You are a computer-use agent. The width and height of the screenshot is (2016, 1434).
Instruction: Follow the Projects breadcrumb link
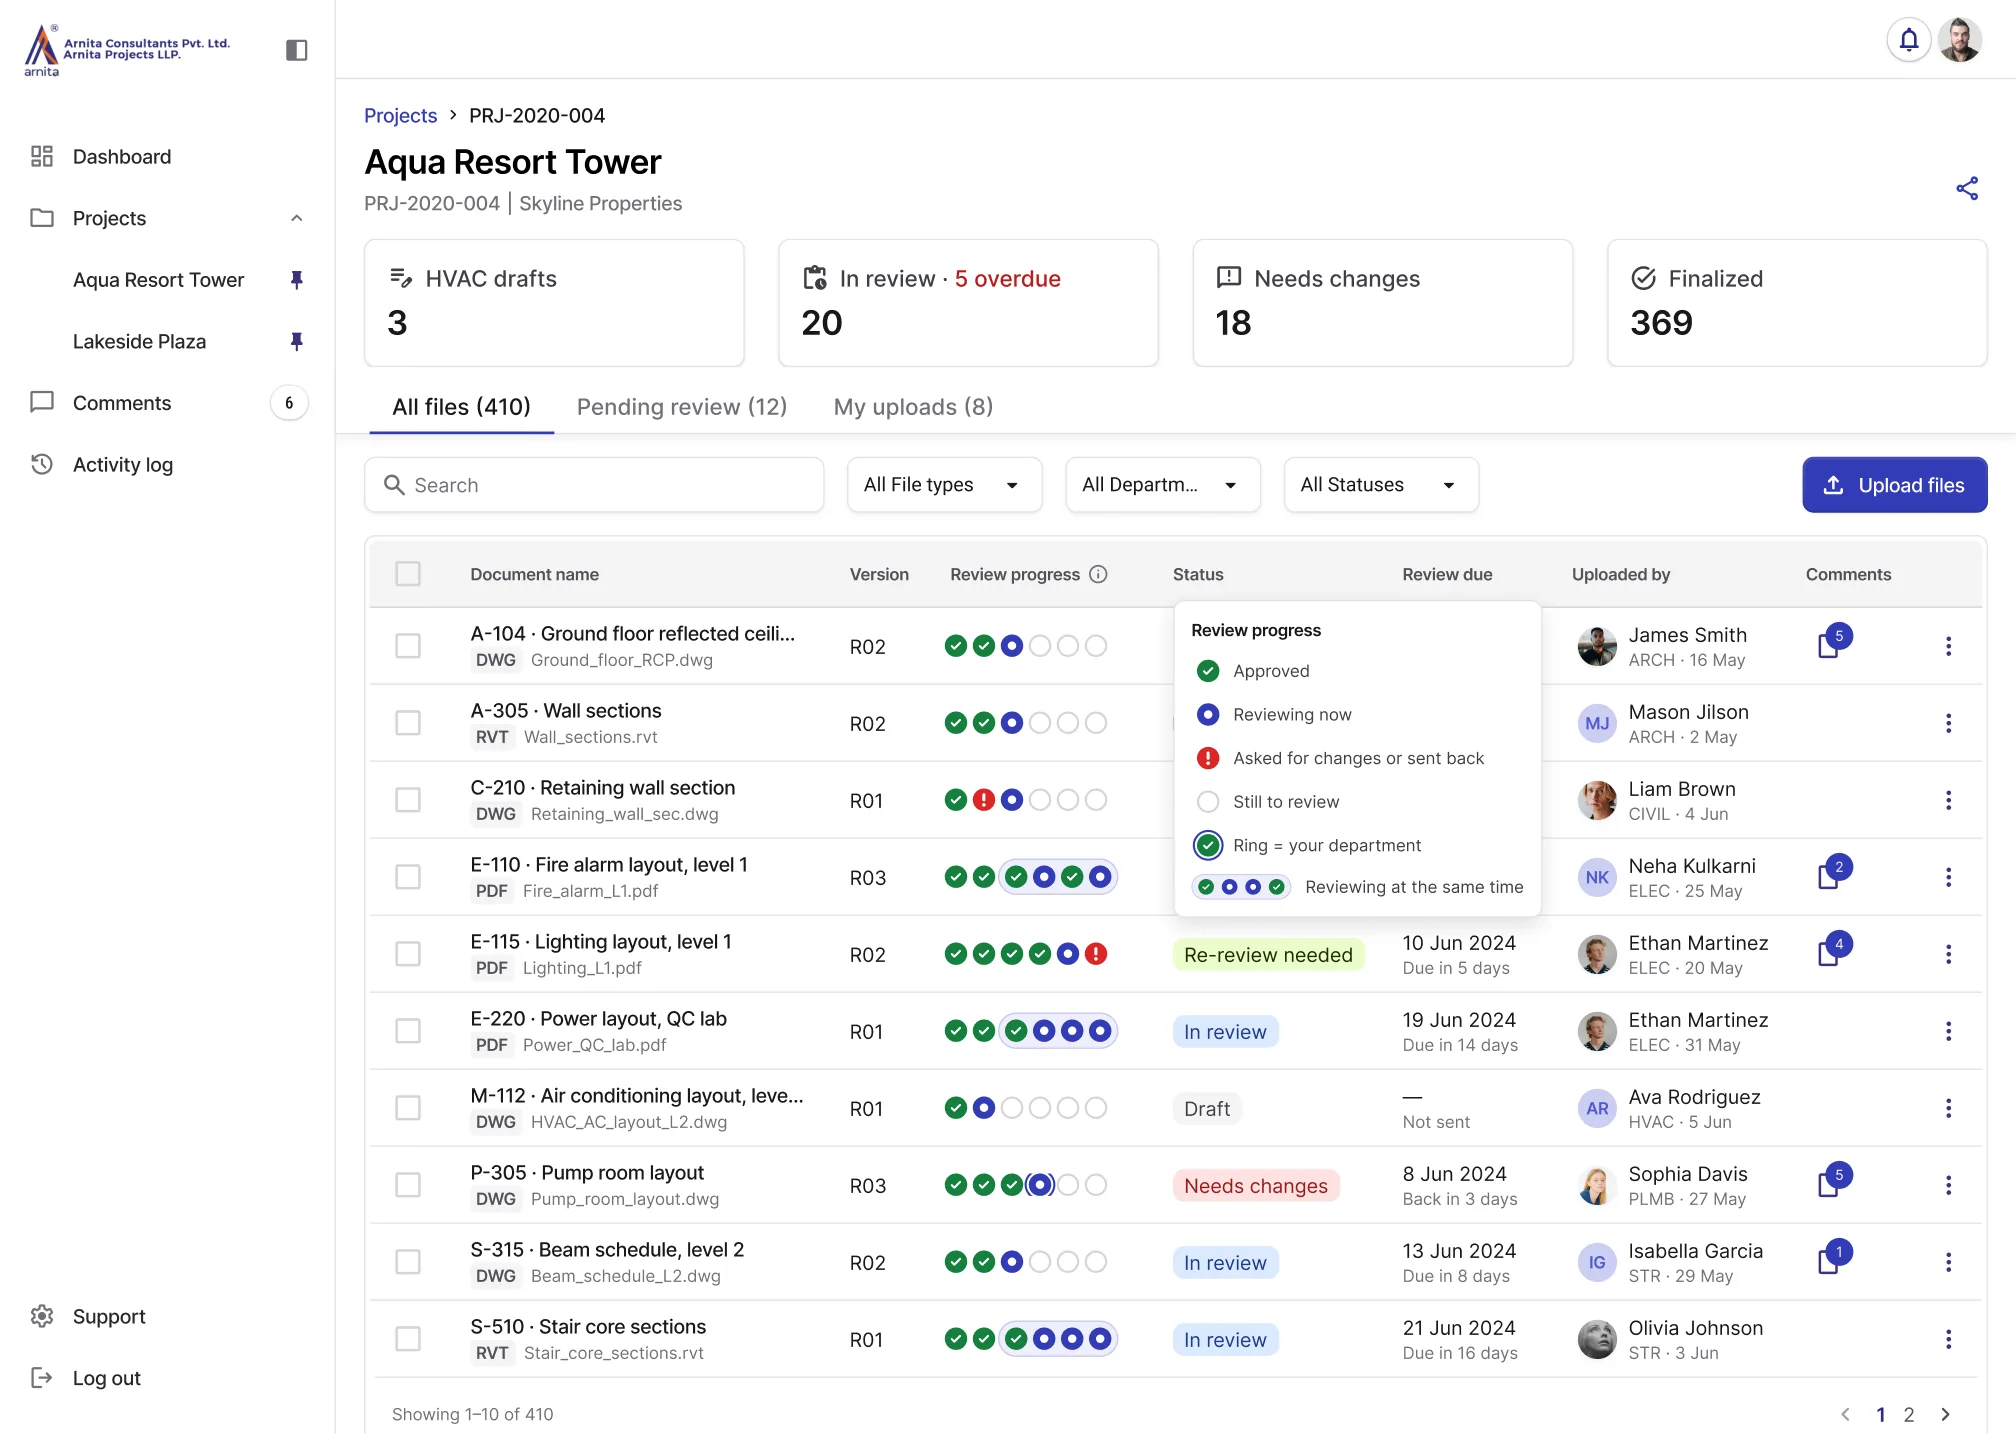click(400, 115)
